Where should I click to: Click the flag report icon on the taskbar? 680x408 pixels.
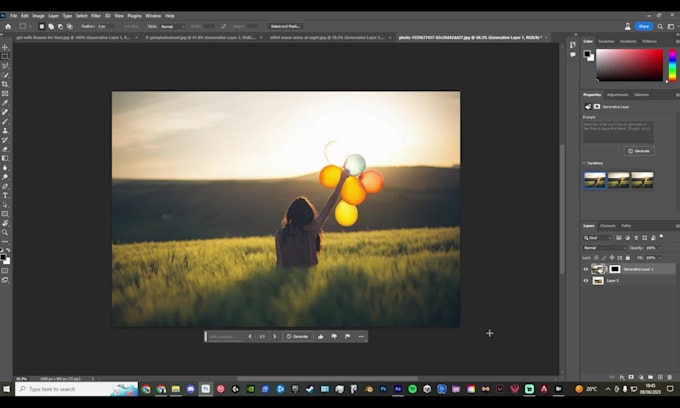[347, 336]
